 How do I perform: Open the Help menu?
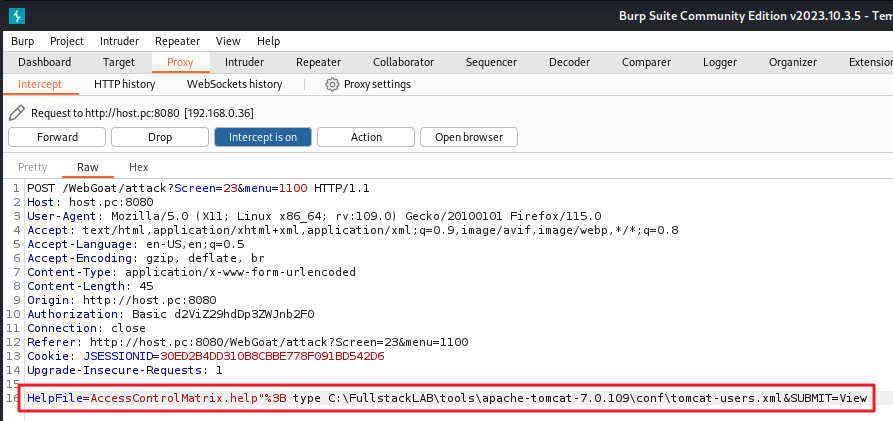(x=268, y=41)
